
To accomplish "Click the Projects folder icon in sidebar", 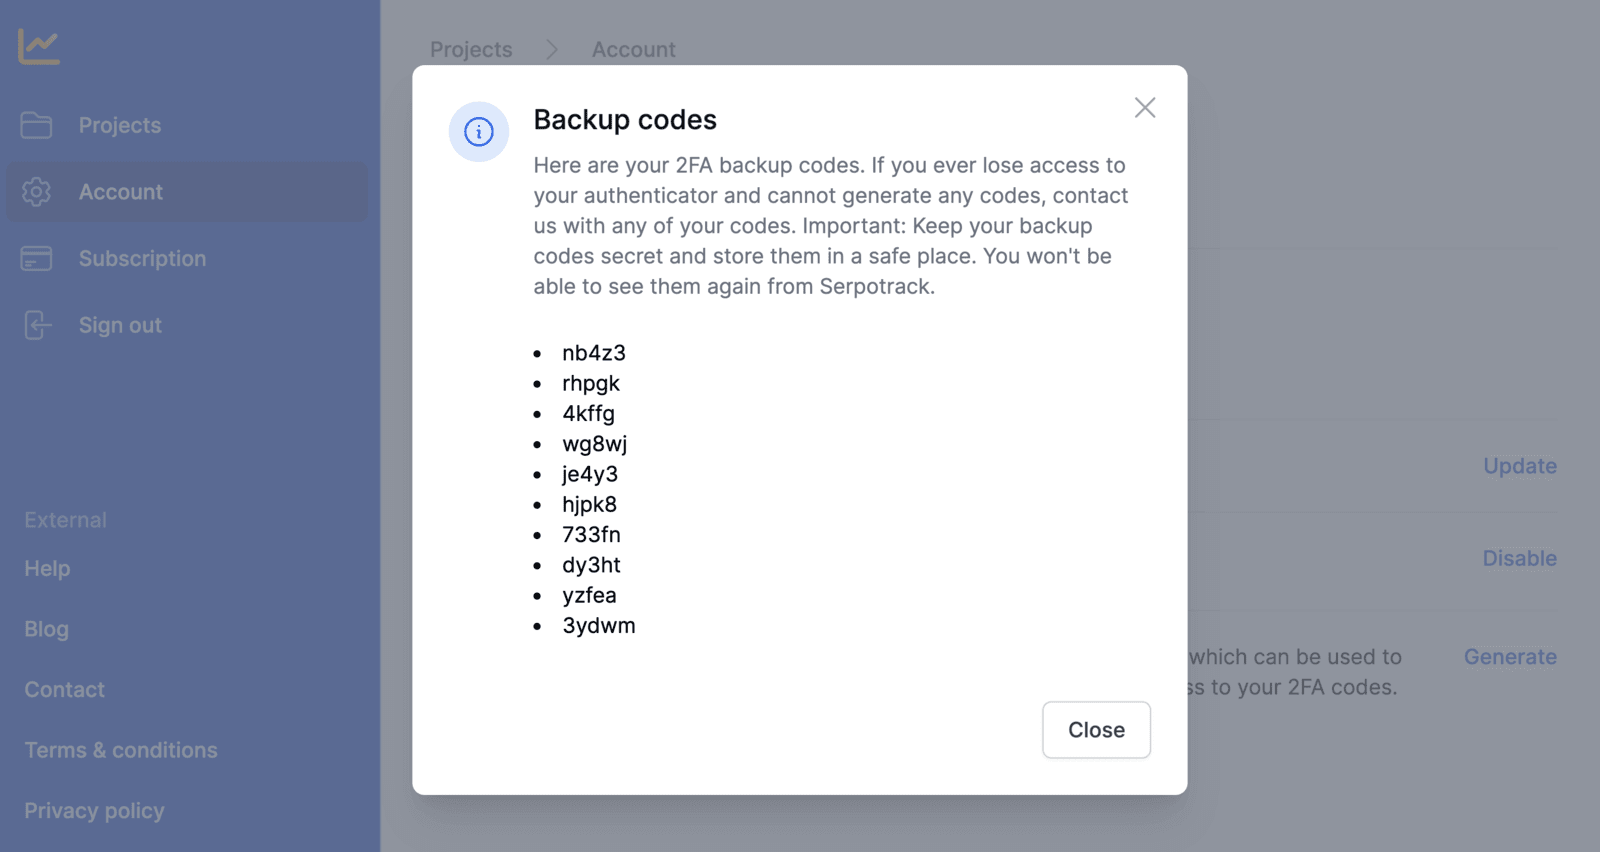I will pos(36,125).
